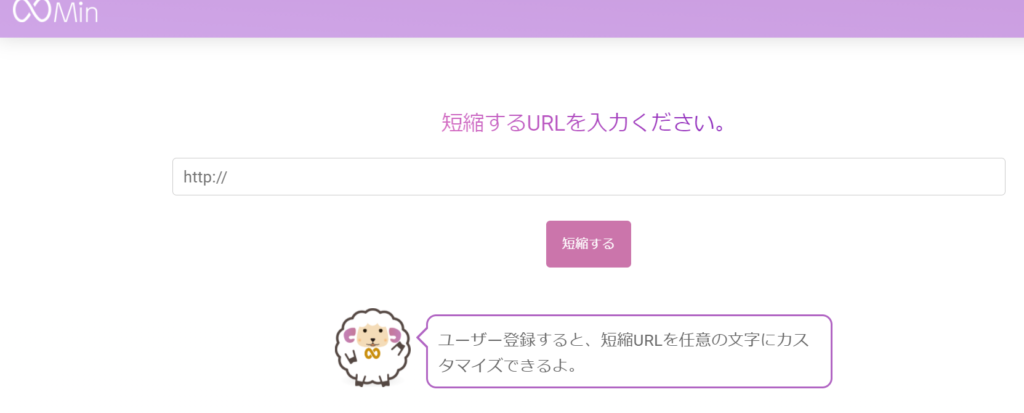
Task: Click the http:// placeholder text
Action: tap(205, 177)
